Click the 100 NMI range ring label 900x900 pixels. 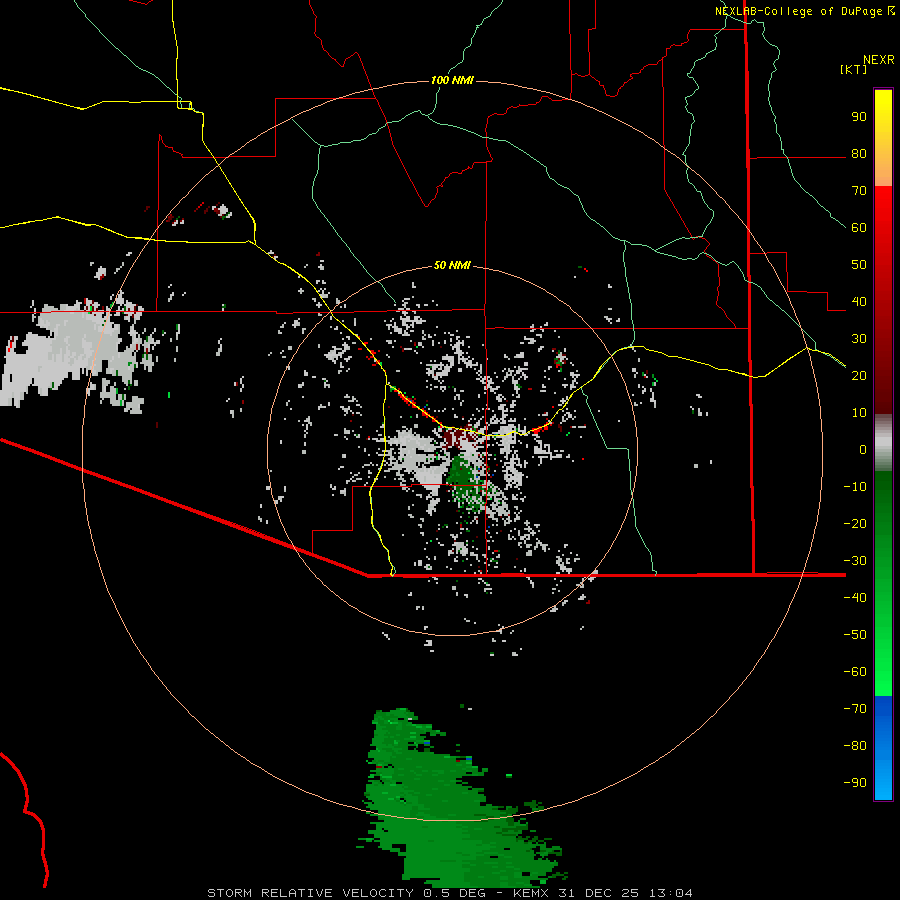point(452,80)
